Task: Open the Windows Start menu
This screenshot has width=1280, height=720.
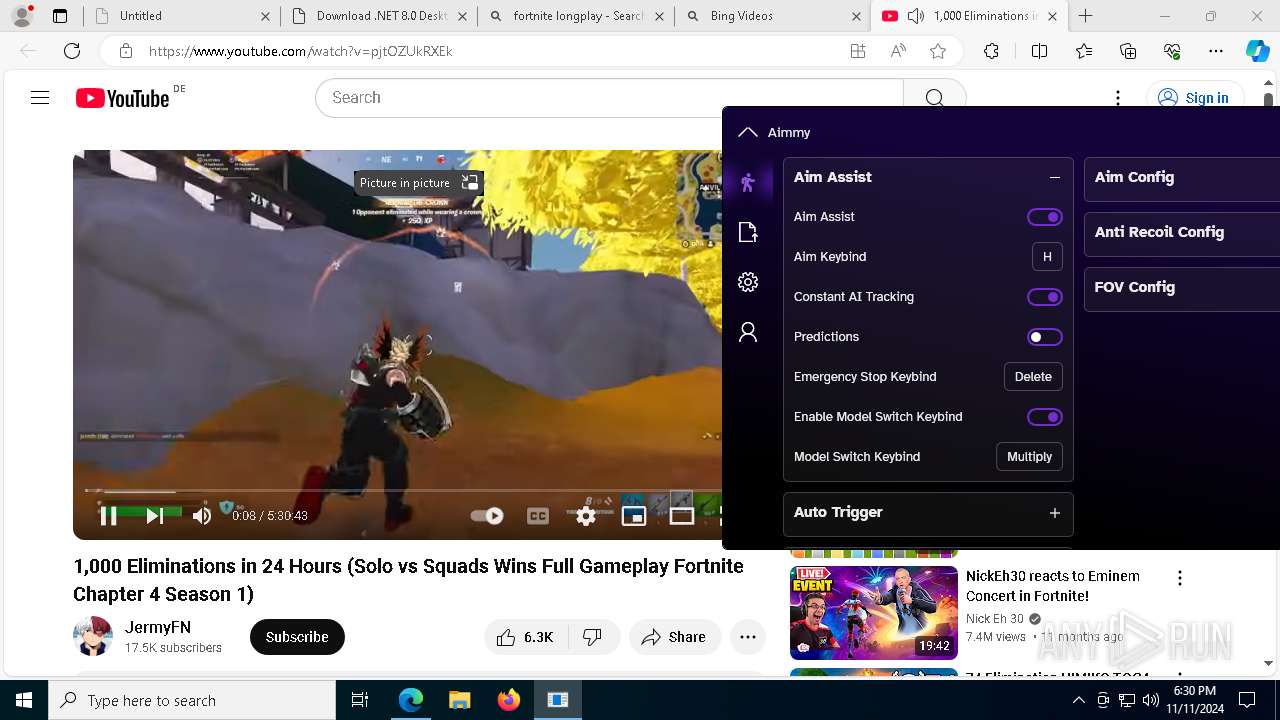Action: coord(24,700)
